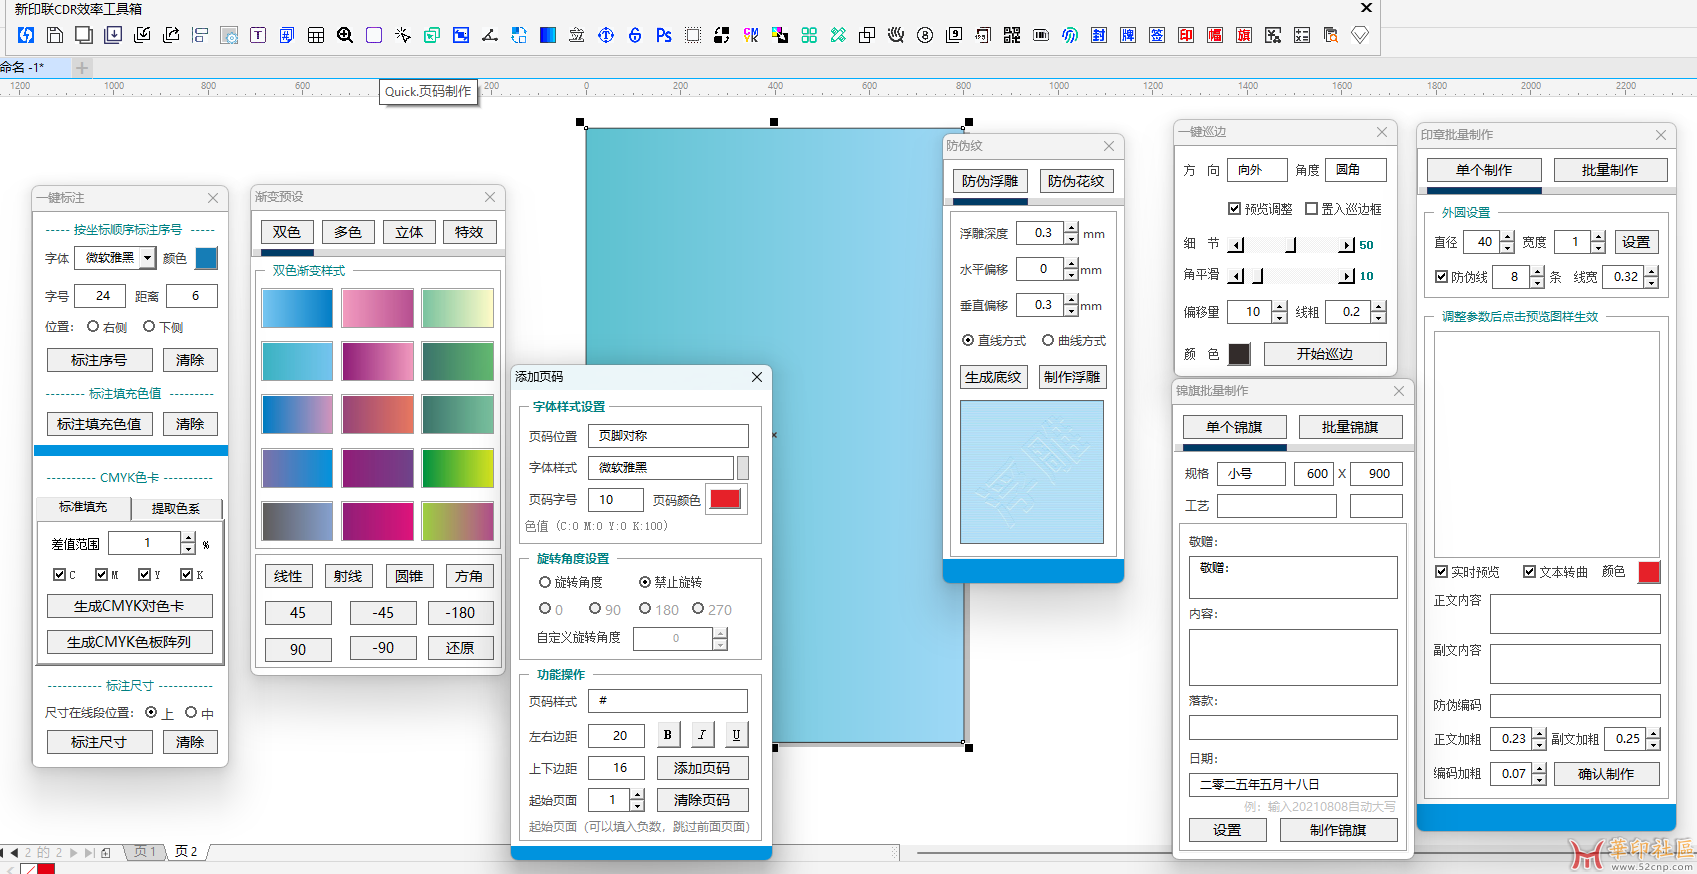Screen dimensions: 1697x874
Task: Switch to the 防伪花纹 tab
Action: click(x=1076, y=181)
